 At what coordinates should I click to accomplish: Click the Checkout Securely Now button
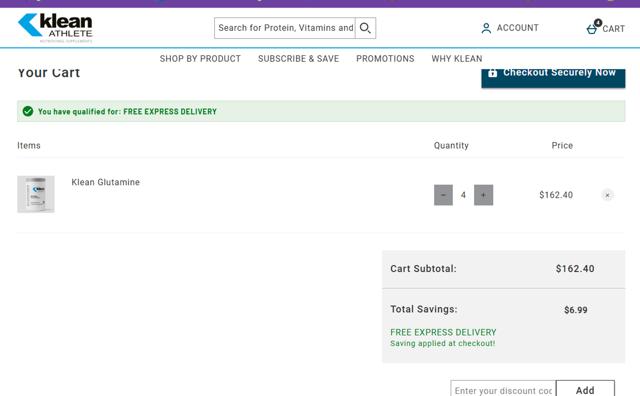pos(553,78)
